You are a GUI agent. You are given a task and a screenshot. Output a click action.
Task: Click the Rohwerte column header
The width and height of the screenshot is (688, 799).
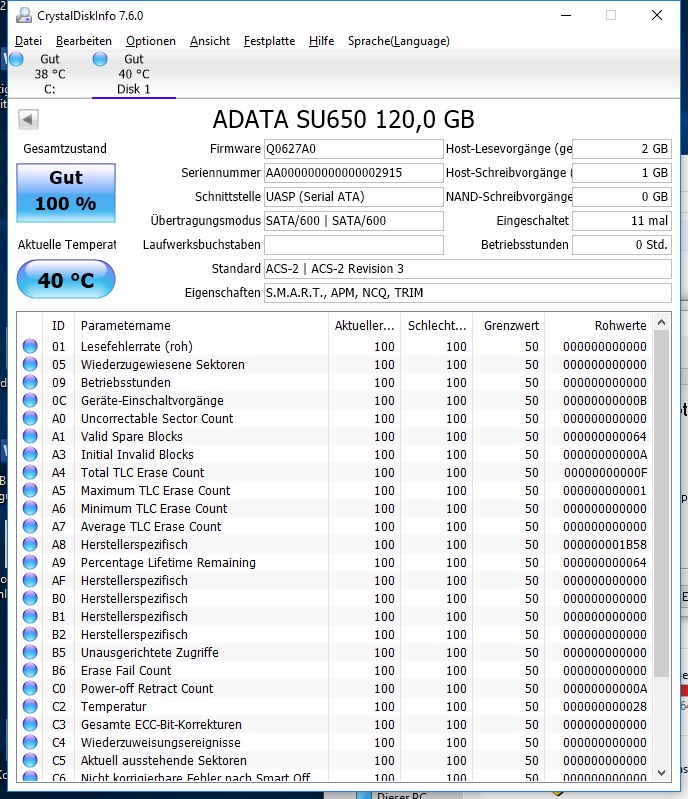(x=599, y=326)
